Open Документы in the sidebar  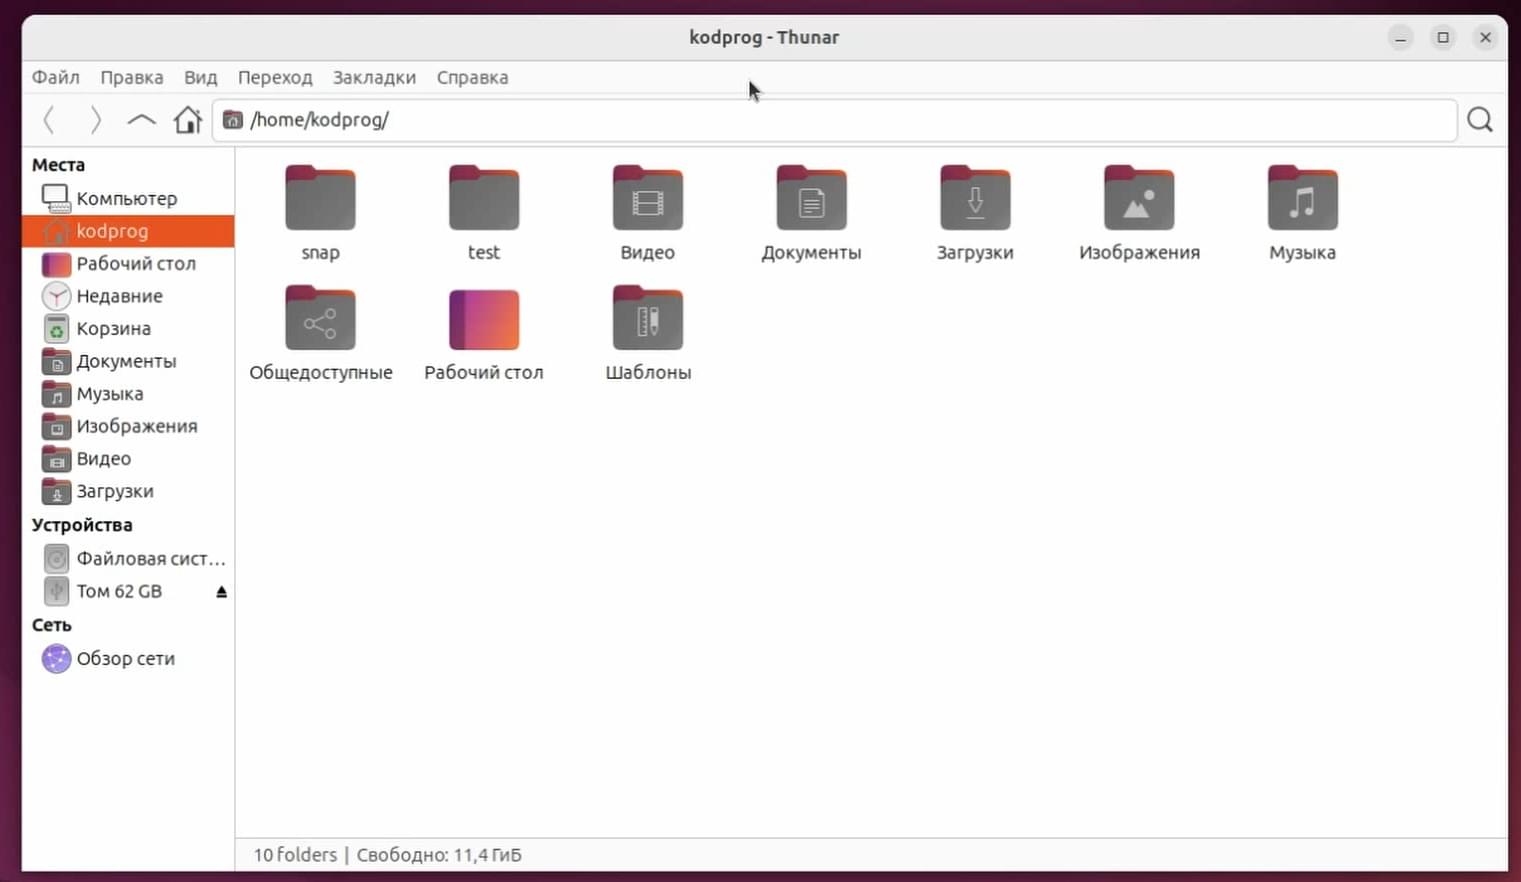click(x=128, y=361)
